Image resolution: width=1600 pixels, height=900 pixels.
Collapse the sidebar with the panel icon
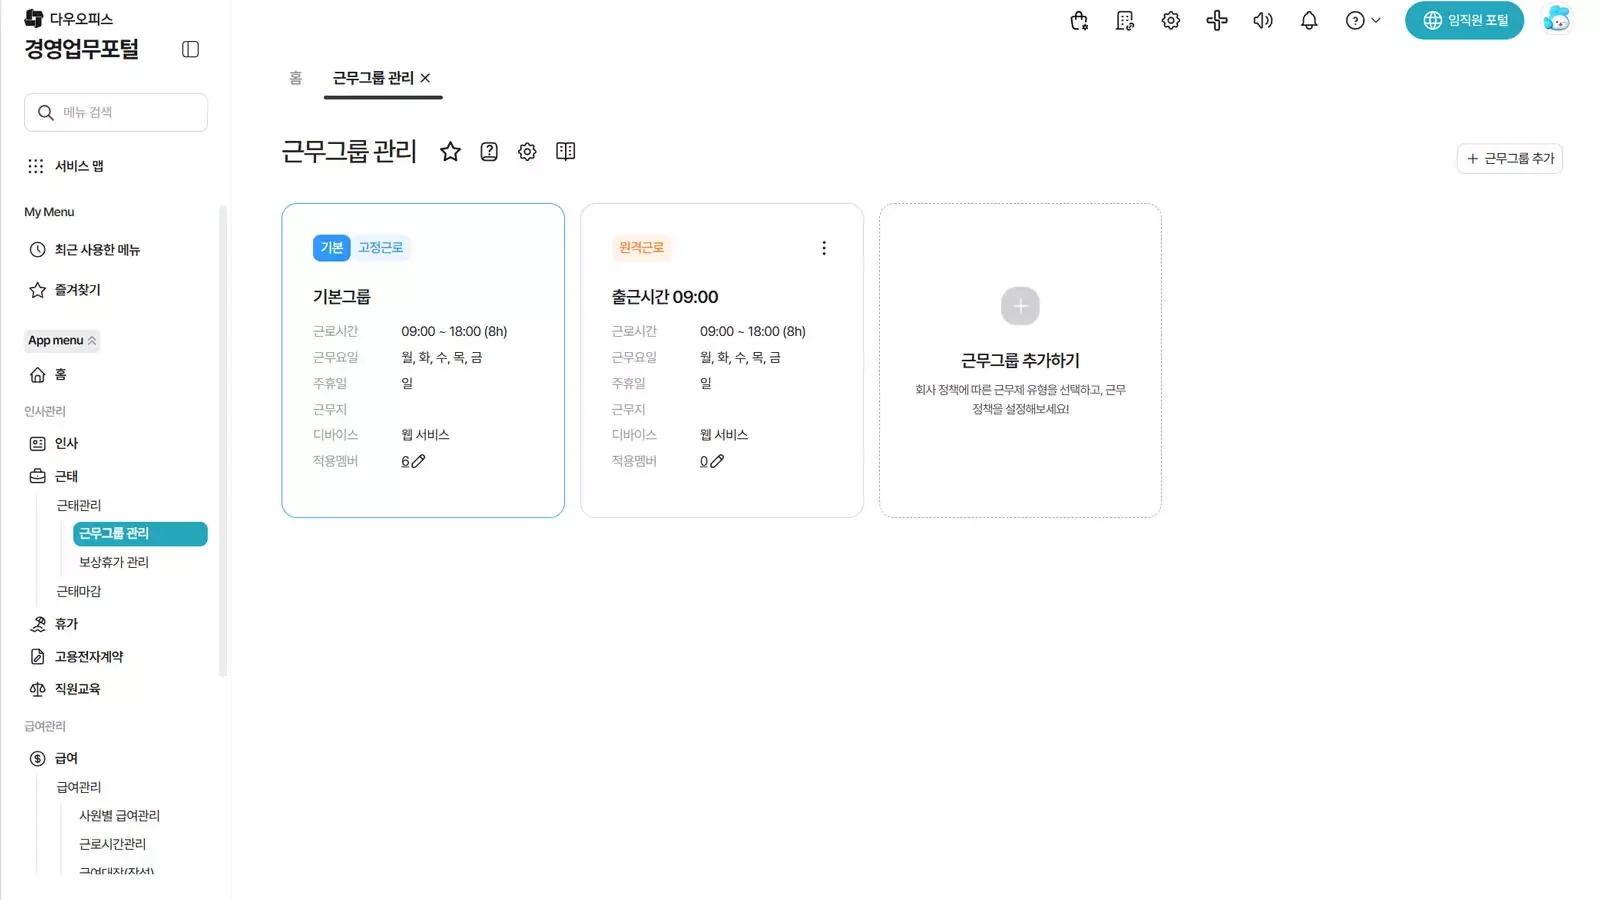tap(190, 48)
